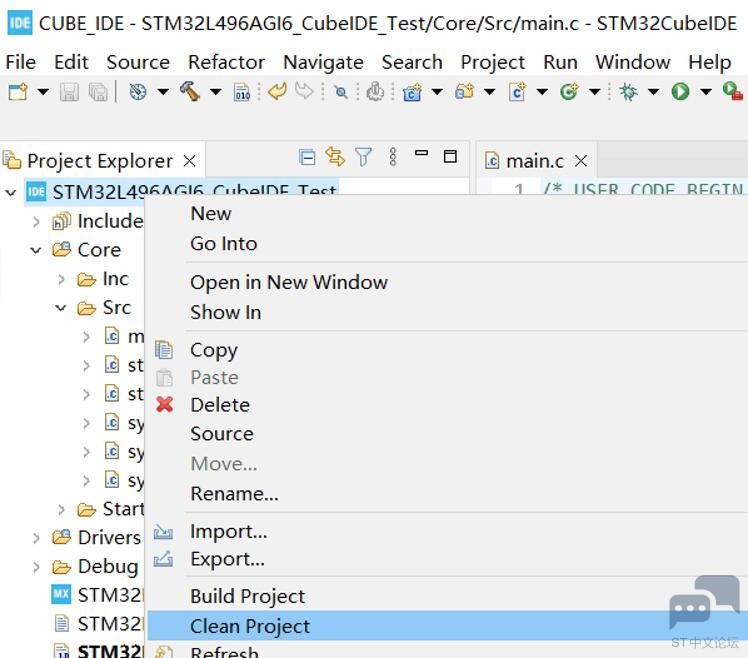Close the Project Explorer tab
Image resolution: width=748 pixels, height=658 pixels.
189,161
